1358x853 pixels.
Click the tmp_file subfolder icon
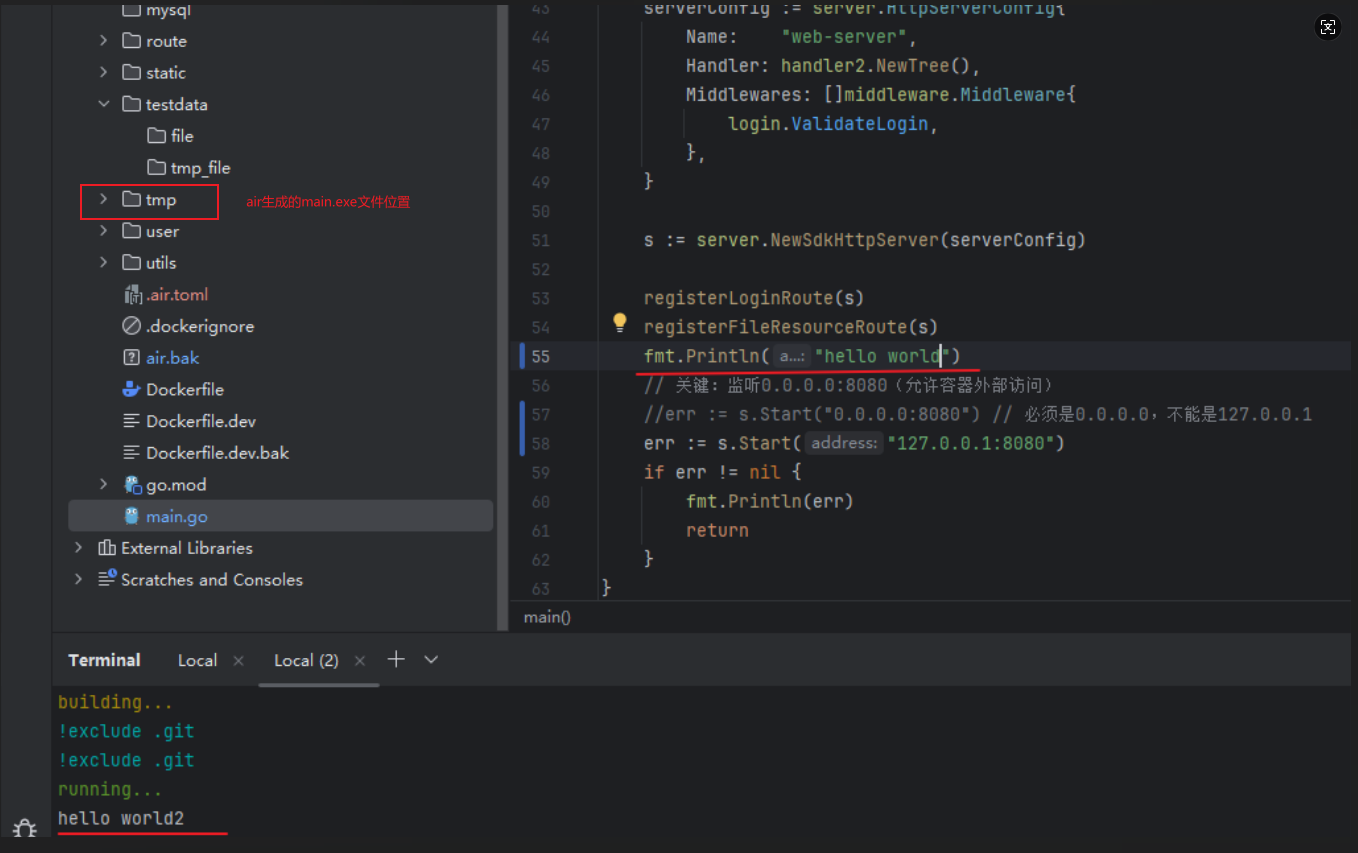156,167
